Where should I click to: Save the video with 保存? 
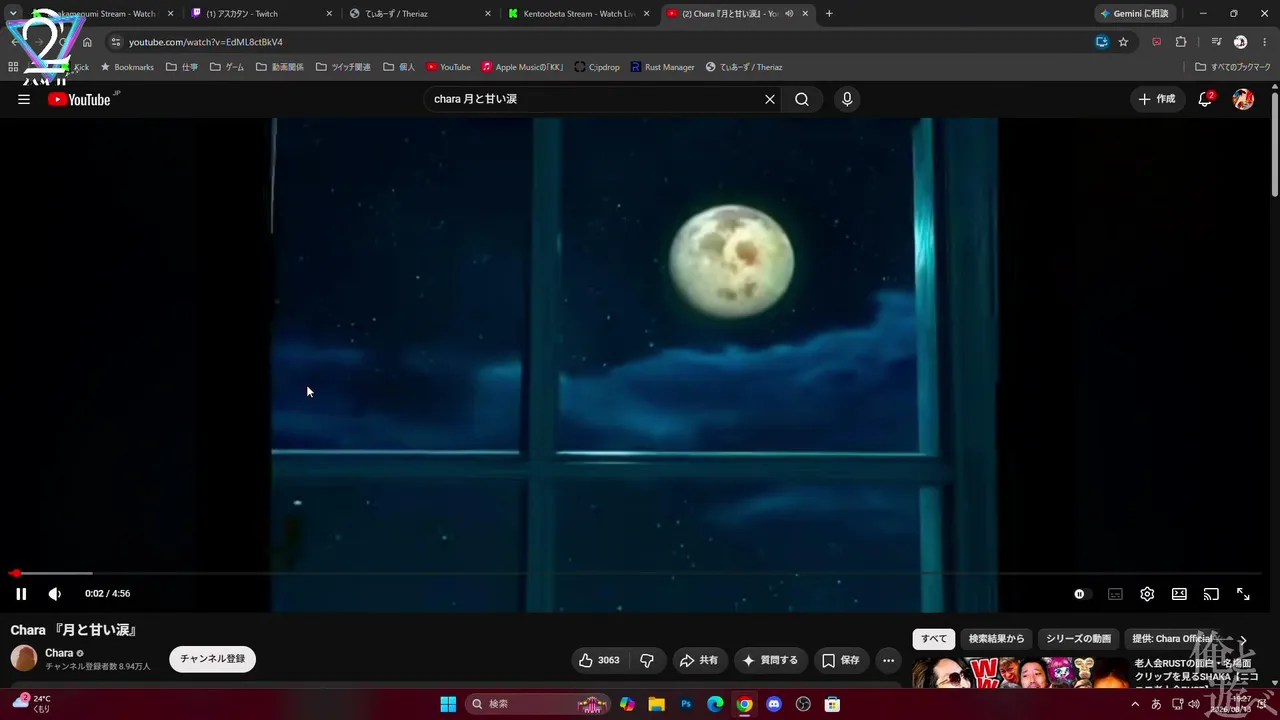[840, 660]
